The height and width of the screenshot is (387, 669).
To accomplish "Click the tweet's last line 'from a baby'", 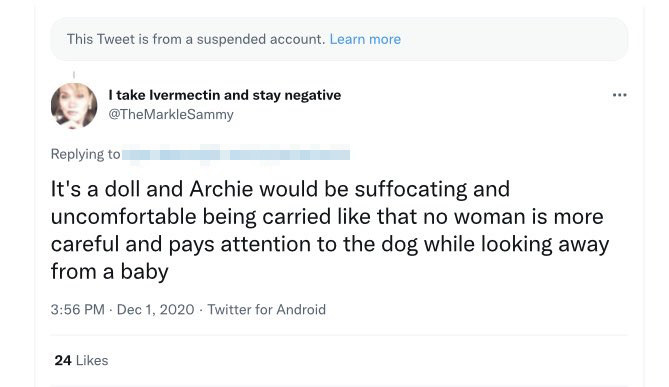I will 110,272.
